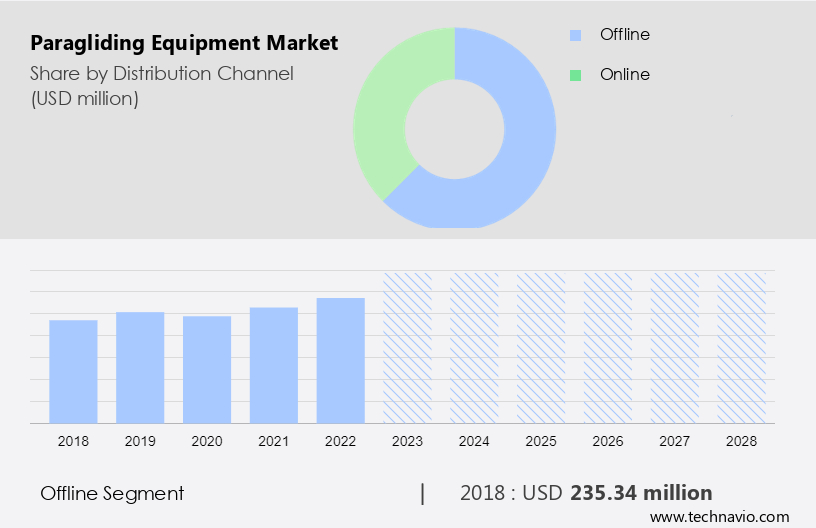Select the hatched 2028 forecast bar
The width and height of the screenshot is (816, 528).
point(742,348)
